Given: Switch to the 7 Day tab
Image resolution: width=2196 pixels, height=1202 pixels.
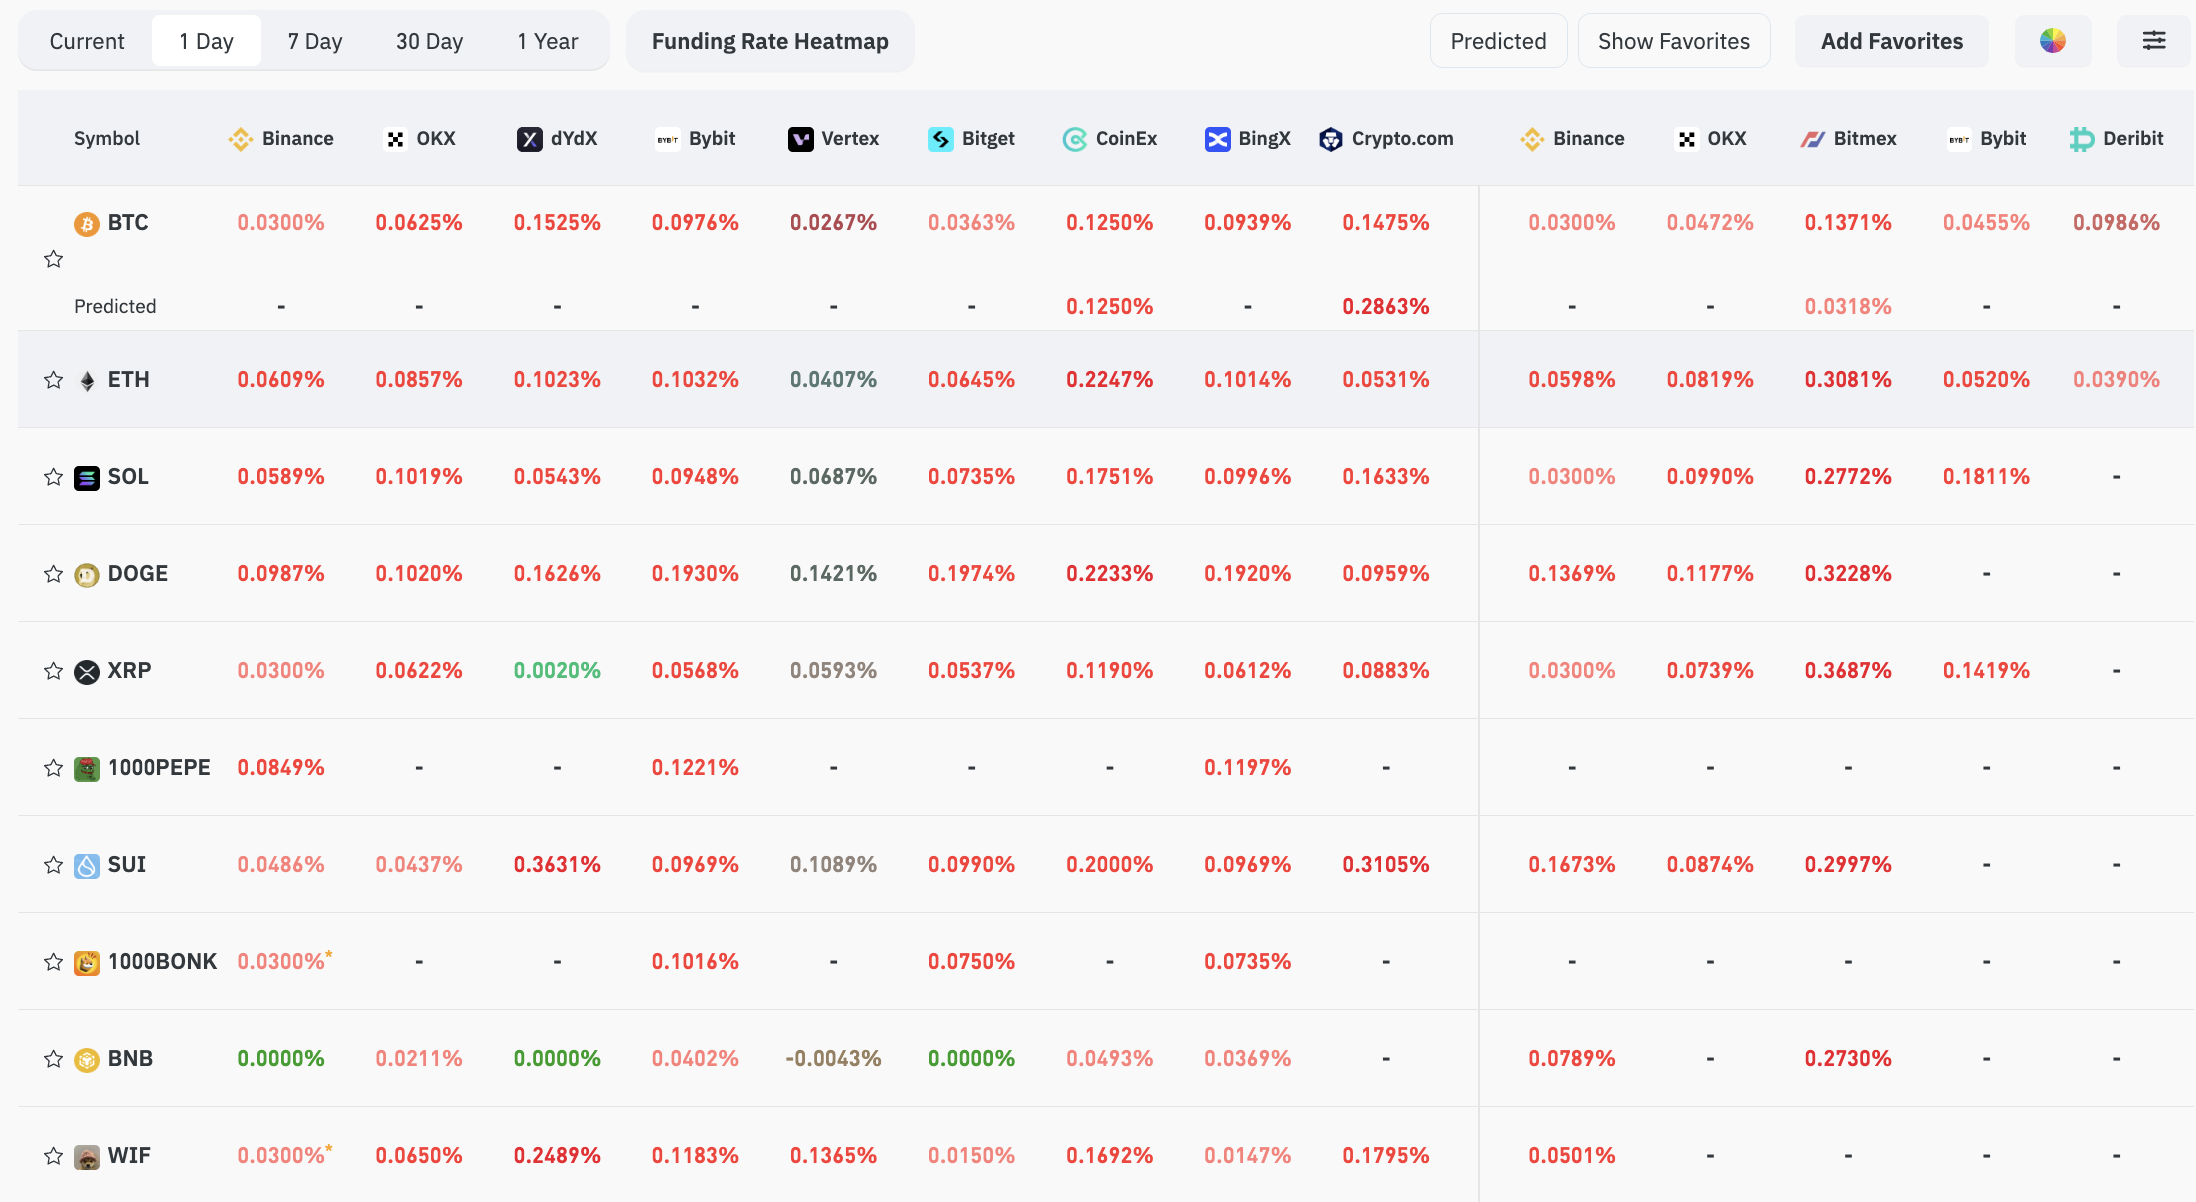Looking at the screenshot, I should (315, 41).
